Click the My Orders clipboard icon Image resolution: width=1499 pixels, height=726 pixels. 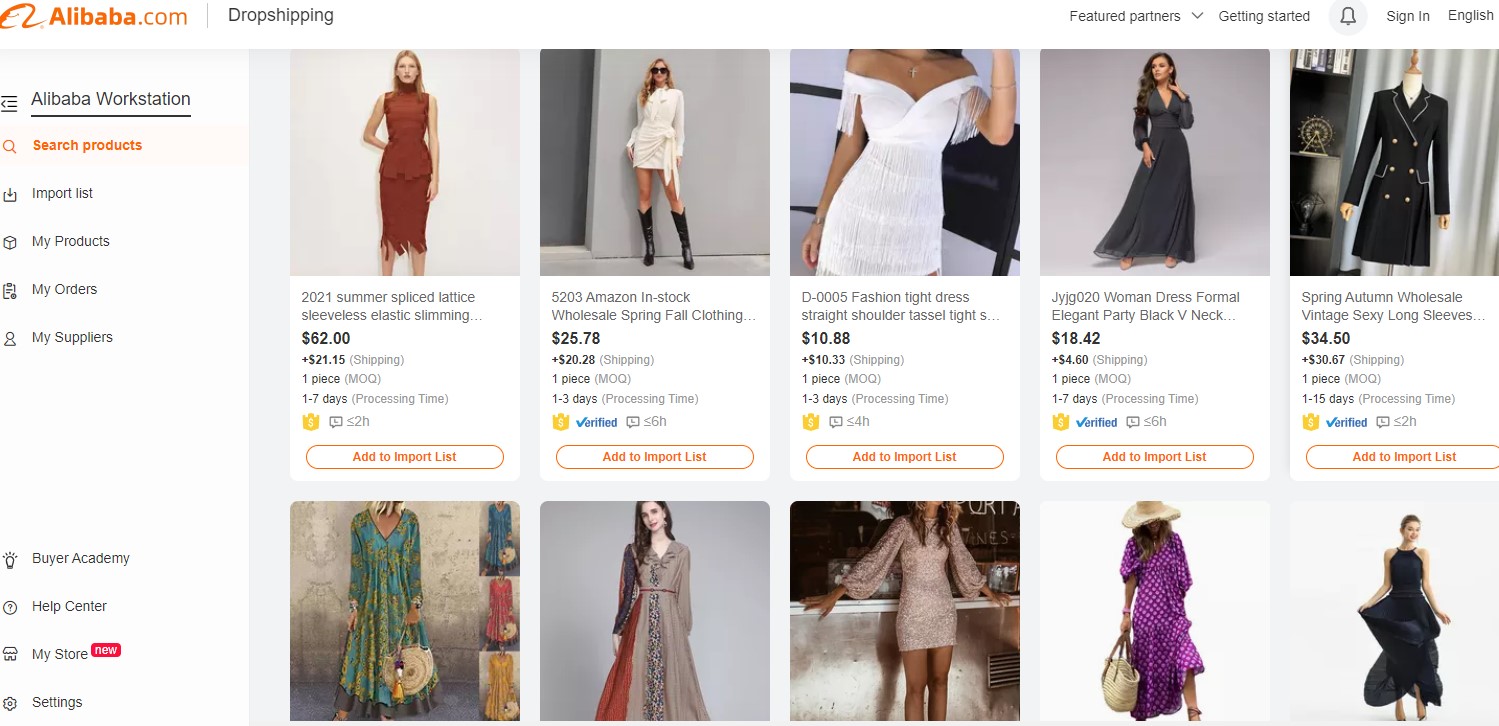coord(10,289)
